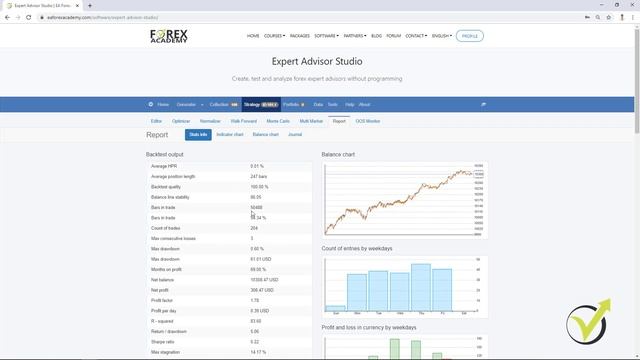Viewport: 640px width, 360px height.
Task: Open the Journal view
Action: [x=295, y=135]
